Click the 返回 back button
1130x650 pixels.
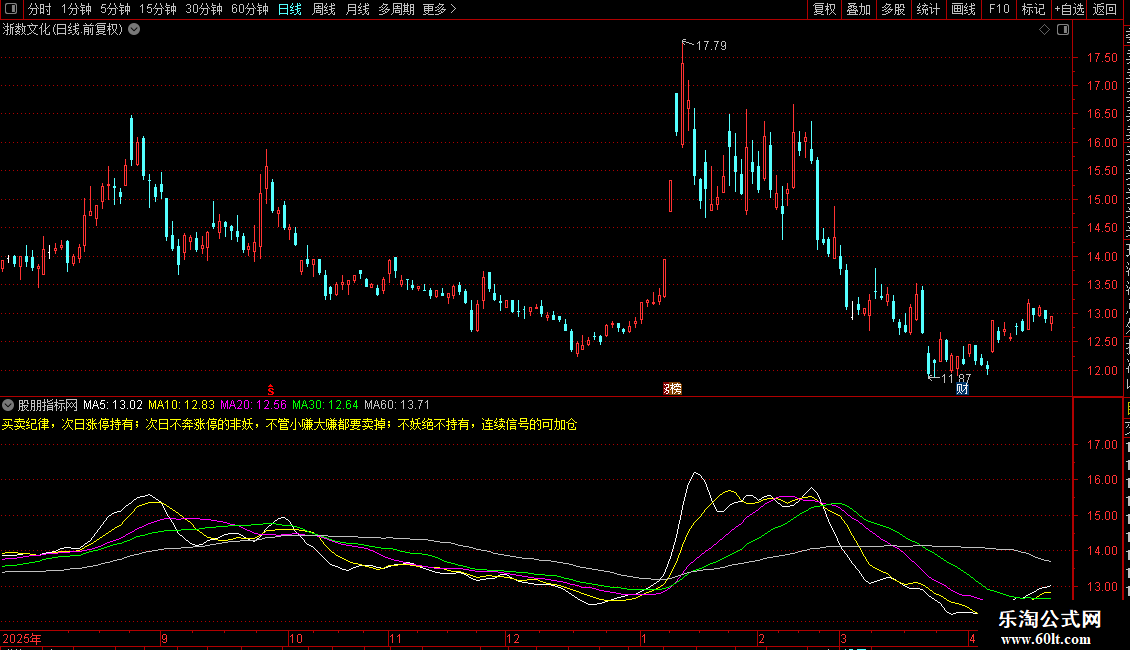point(1104,9)
